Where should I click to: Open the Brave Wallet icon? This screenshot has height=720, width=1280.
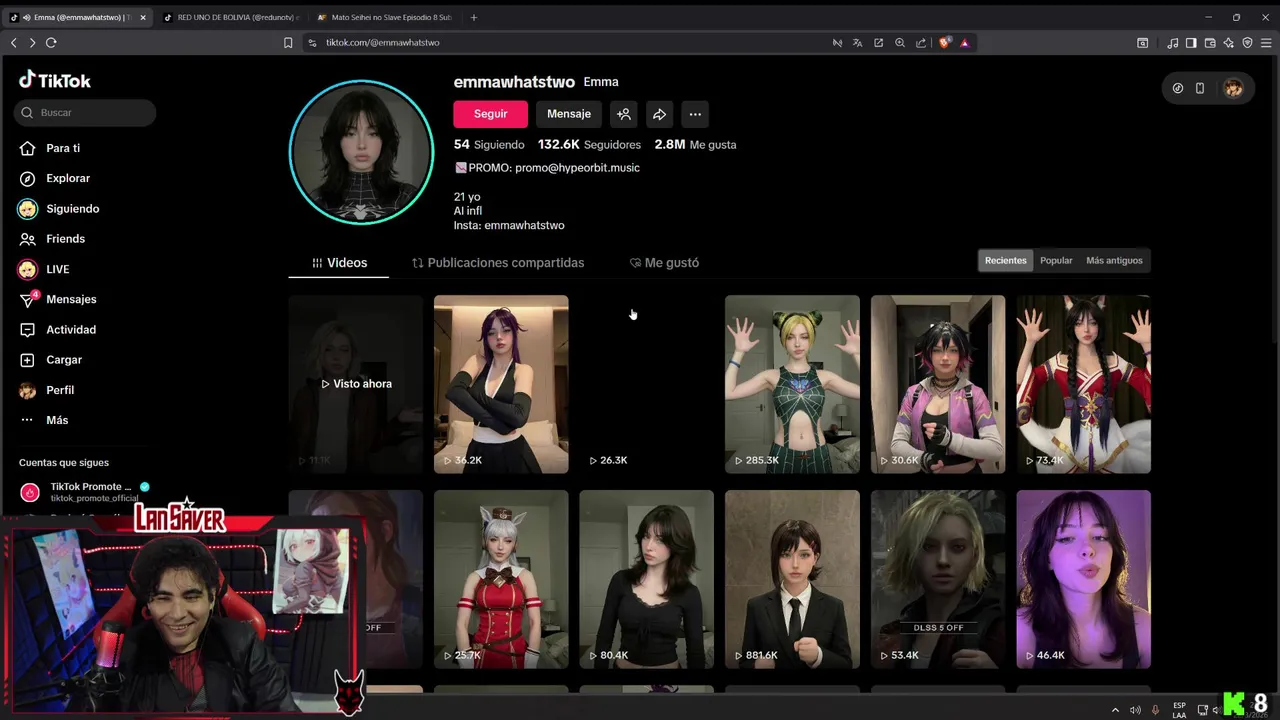[x=1210, y=43]
